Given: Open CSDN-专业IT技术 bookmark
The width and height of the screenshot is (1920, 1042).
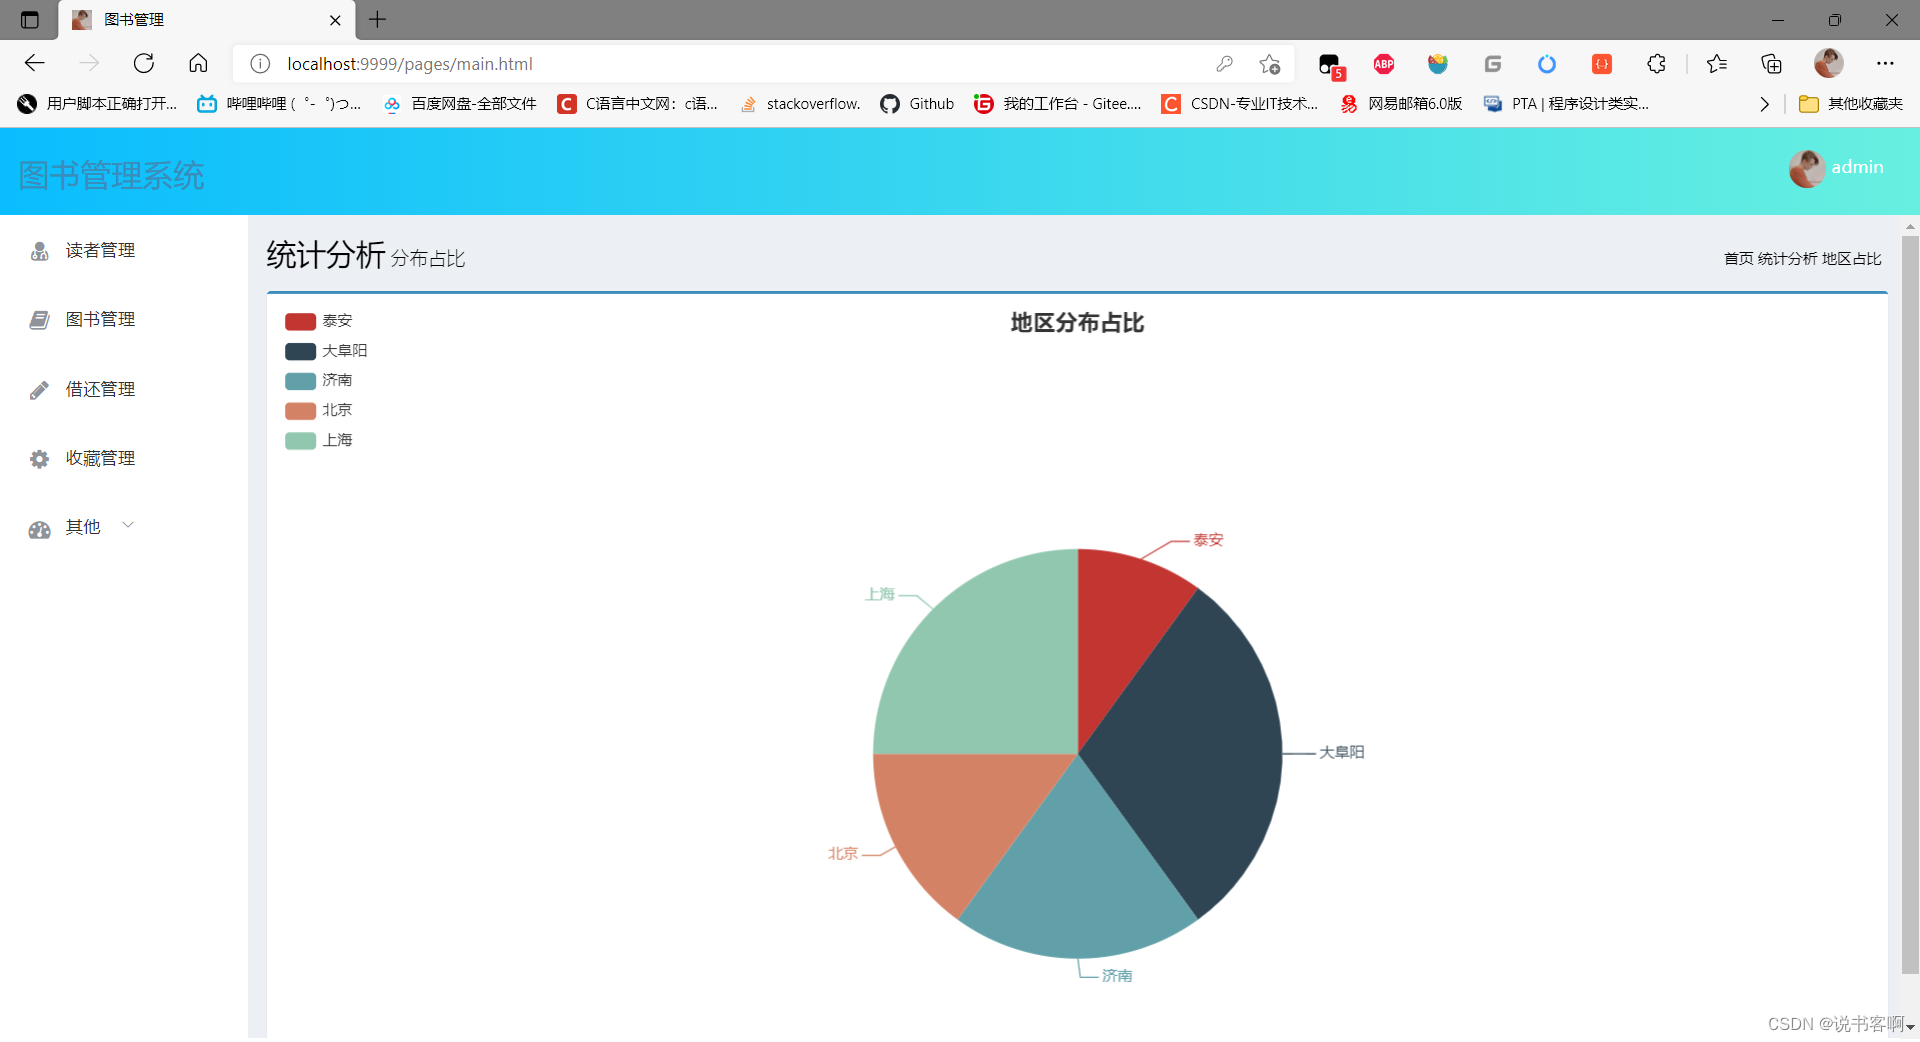Looking at the screenshot, I should click(1240, 104).
